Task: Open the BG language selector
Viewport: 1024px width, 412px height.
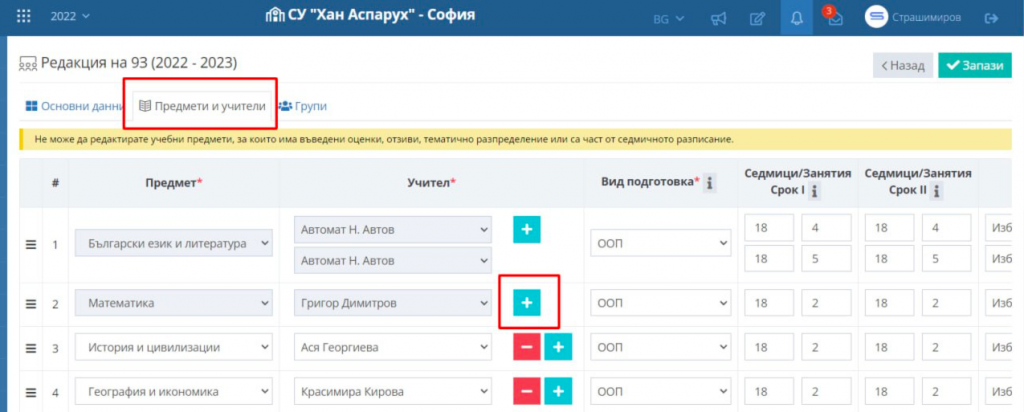Action: [668, 18]
